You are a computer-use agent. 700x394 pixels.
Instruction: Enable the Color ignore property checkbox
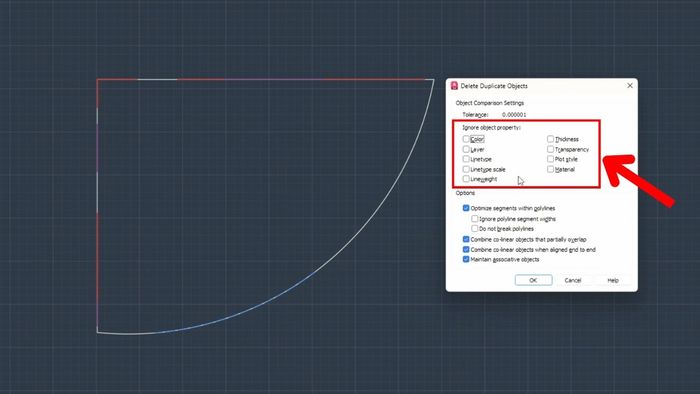click(x=466, y=139)
